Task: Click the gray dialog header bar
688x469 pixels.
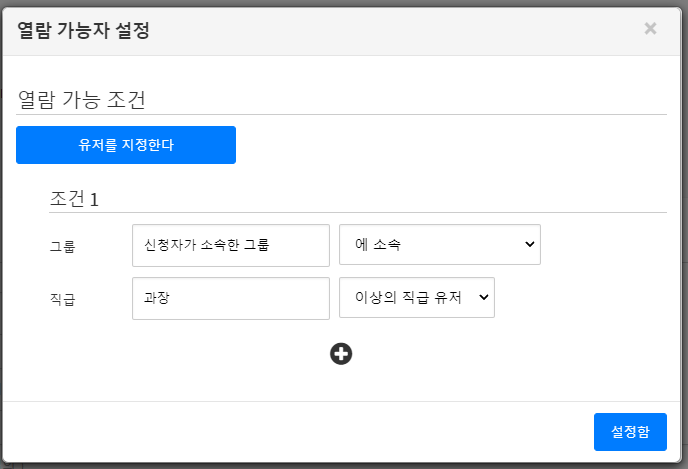Action: click(x=400, y=29)
